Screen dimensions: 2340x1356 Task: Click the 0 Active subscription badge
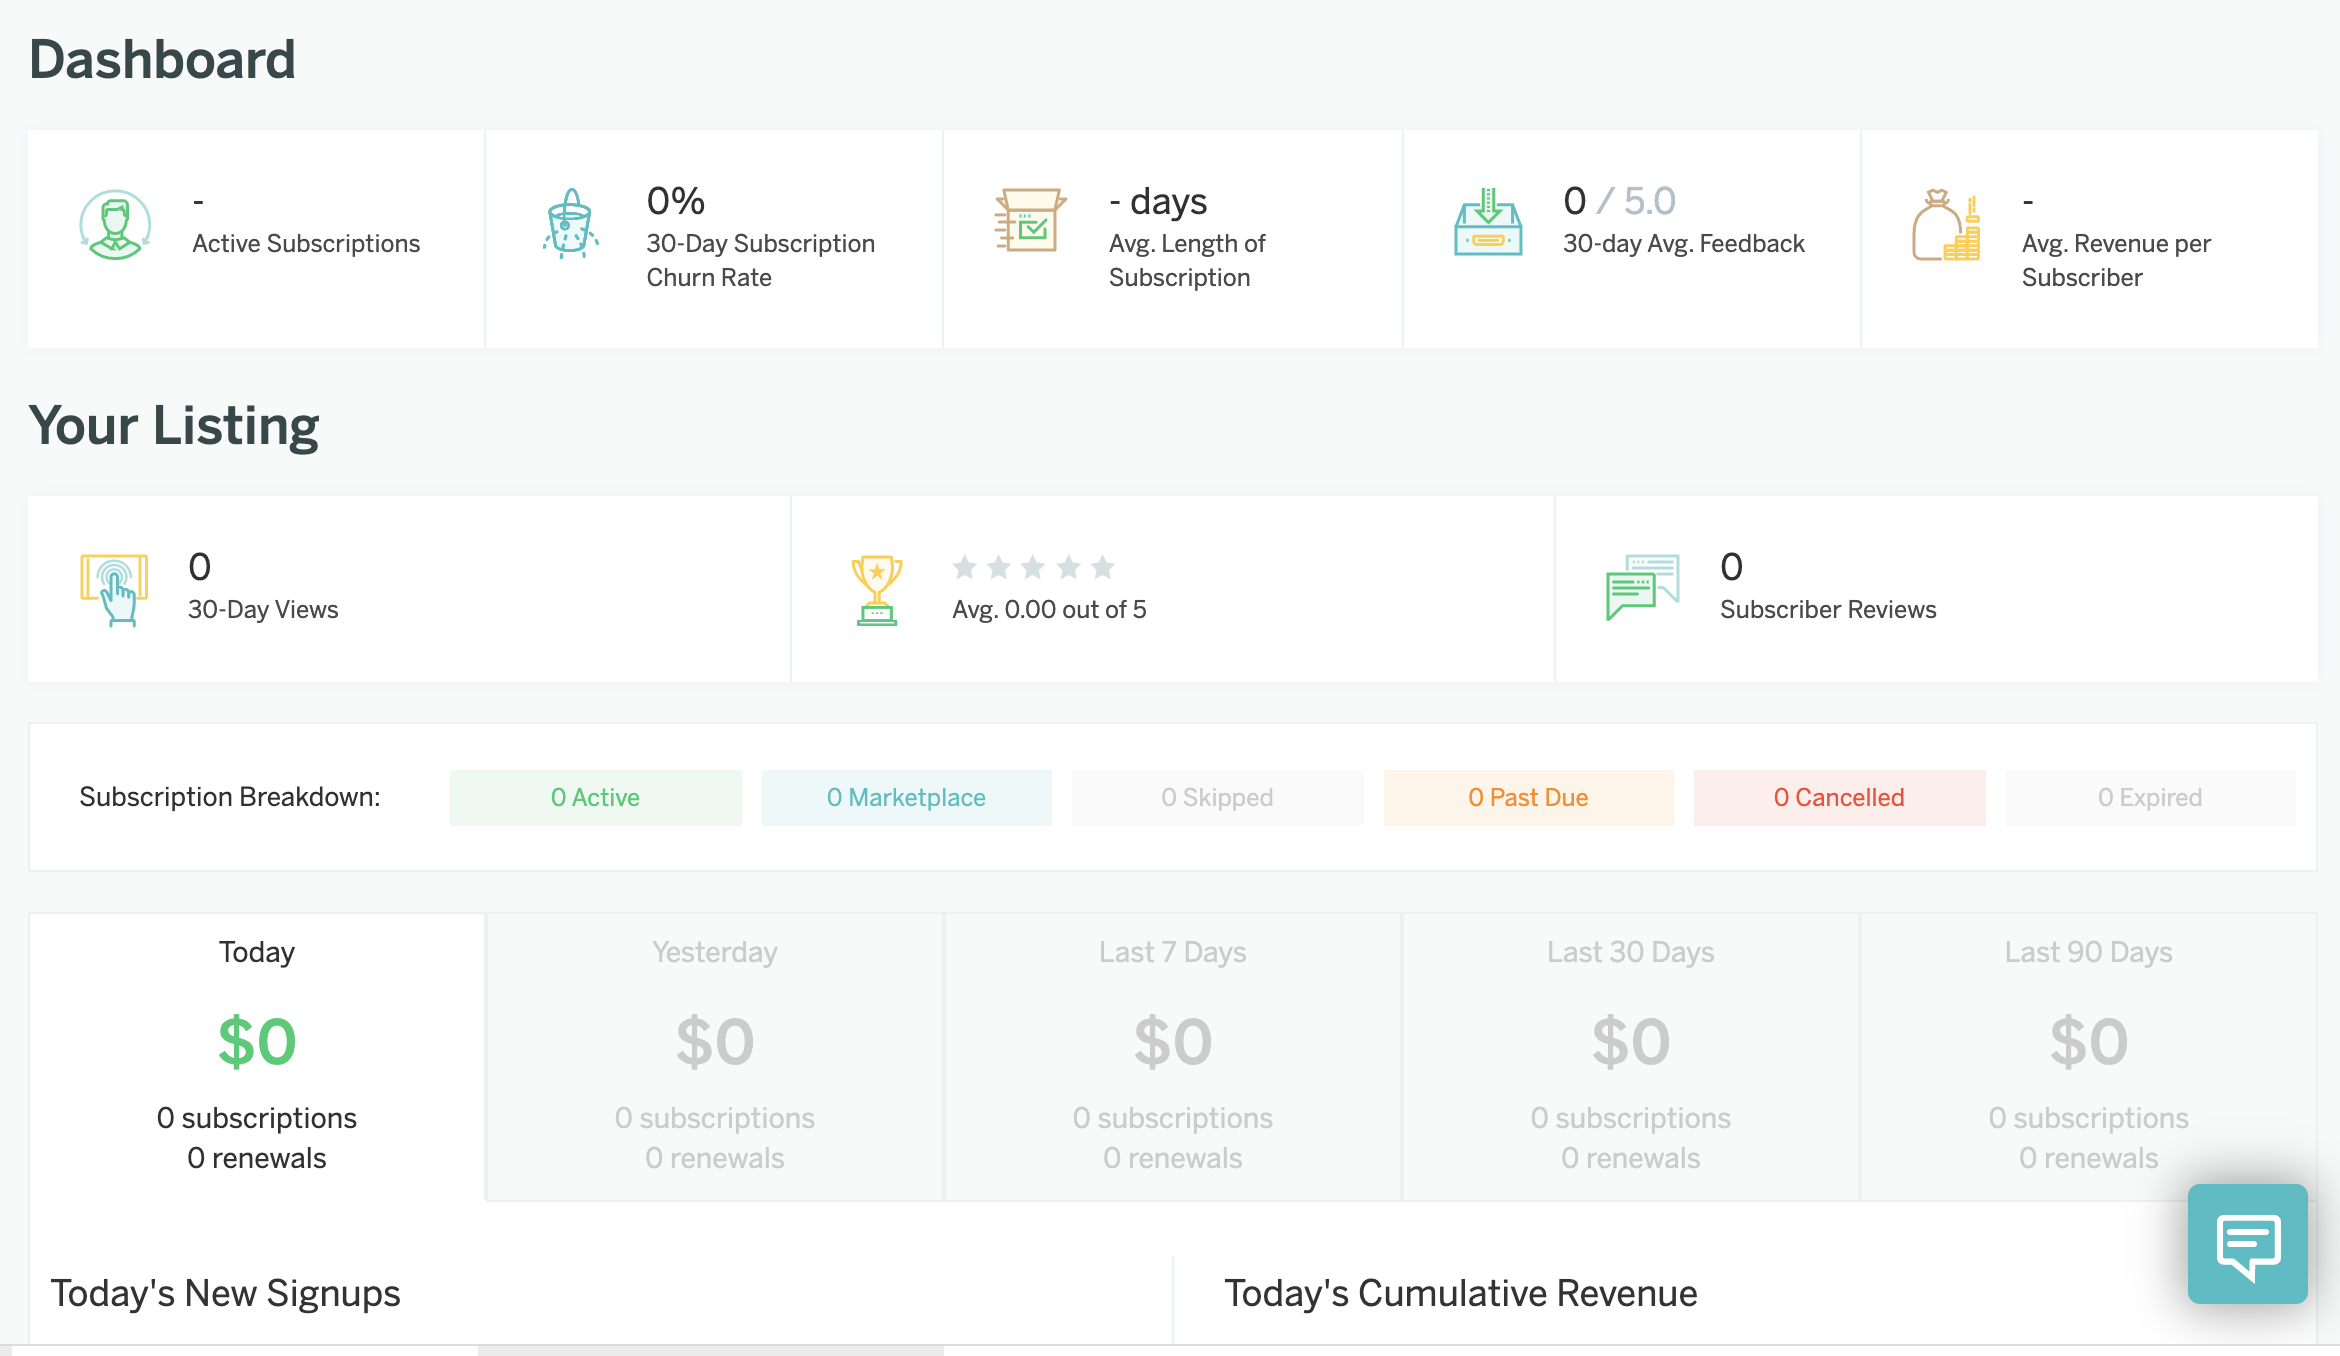click(x=595, y=798)
